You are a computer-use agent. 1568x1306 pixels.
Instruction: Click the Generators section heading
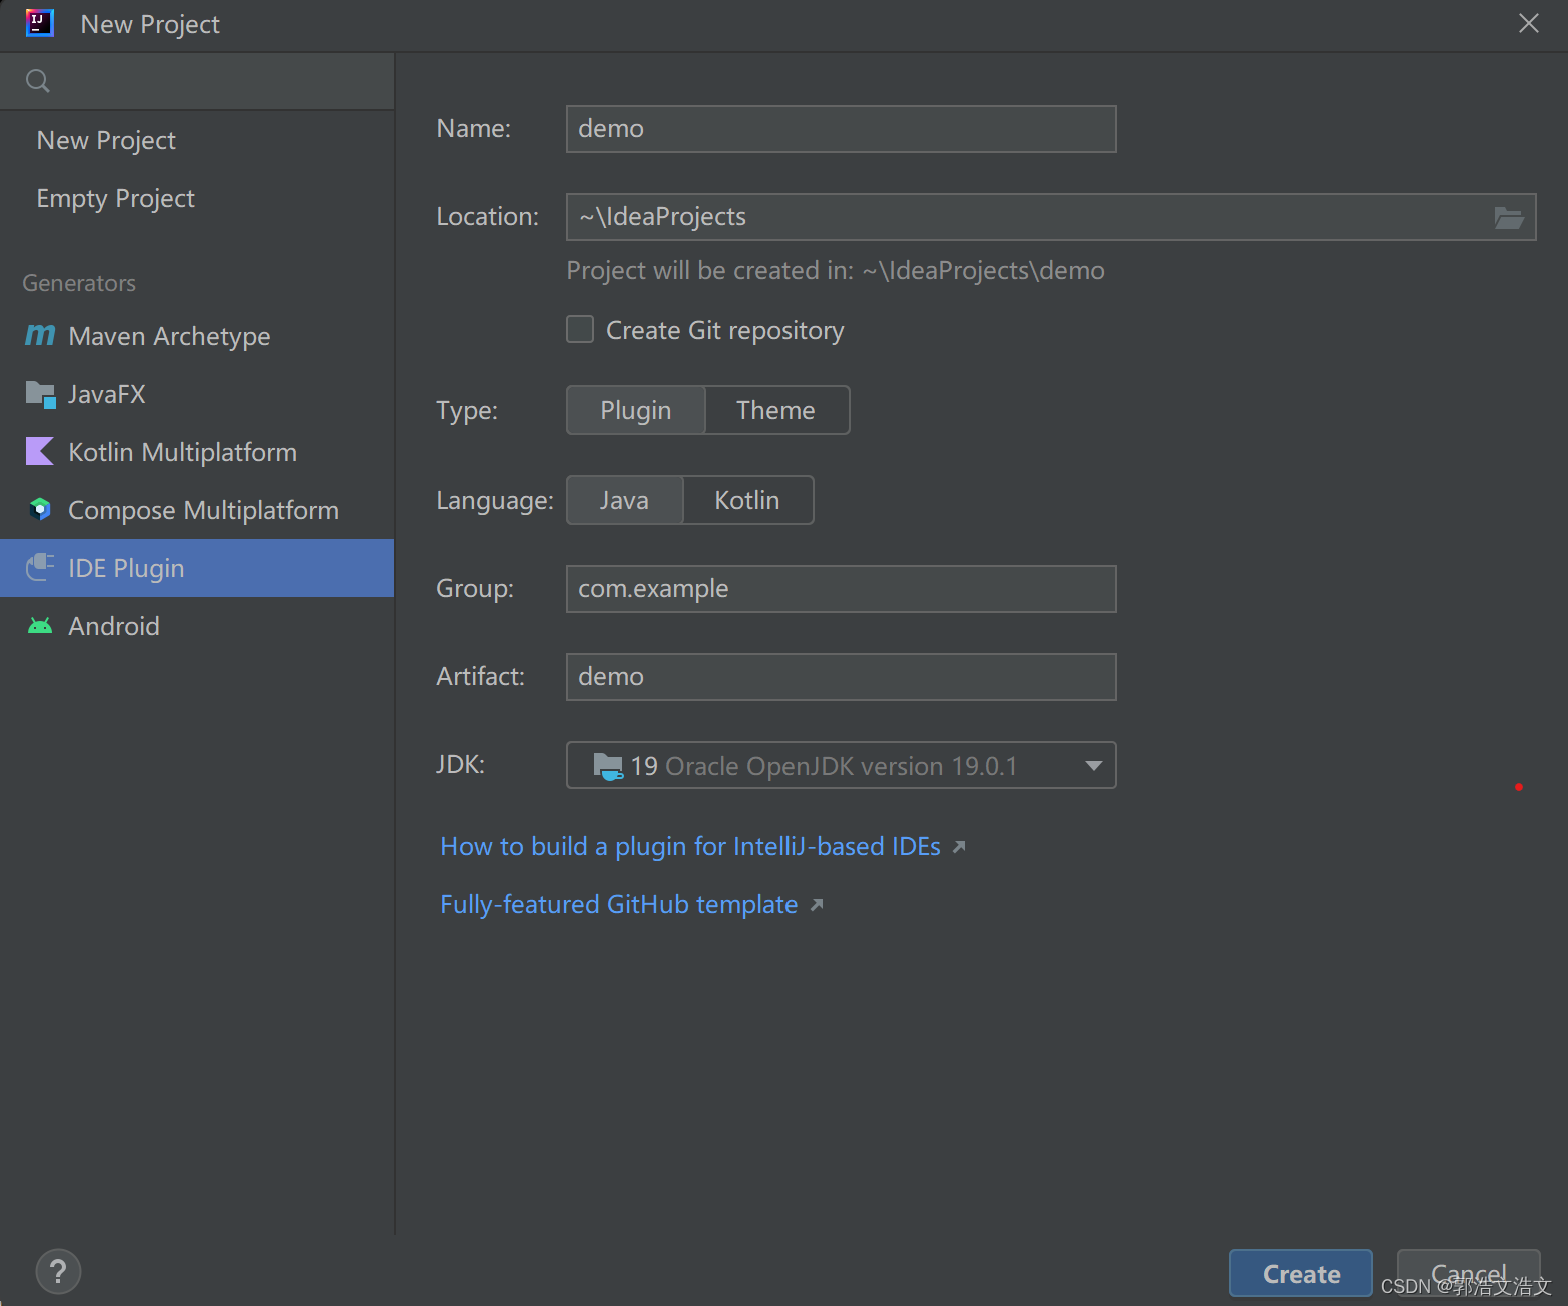(x=79, y=283)
